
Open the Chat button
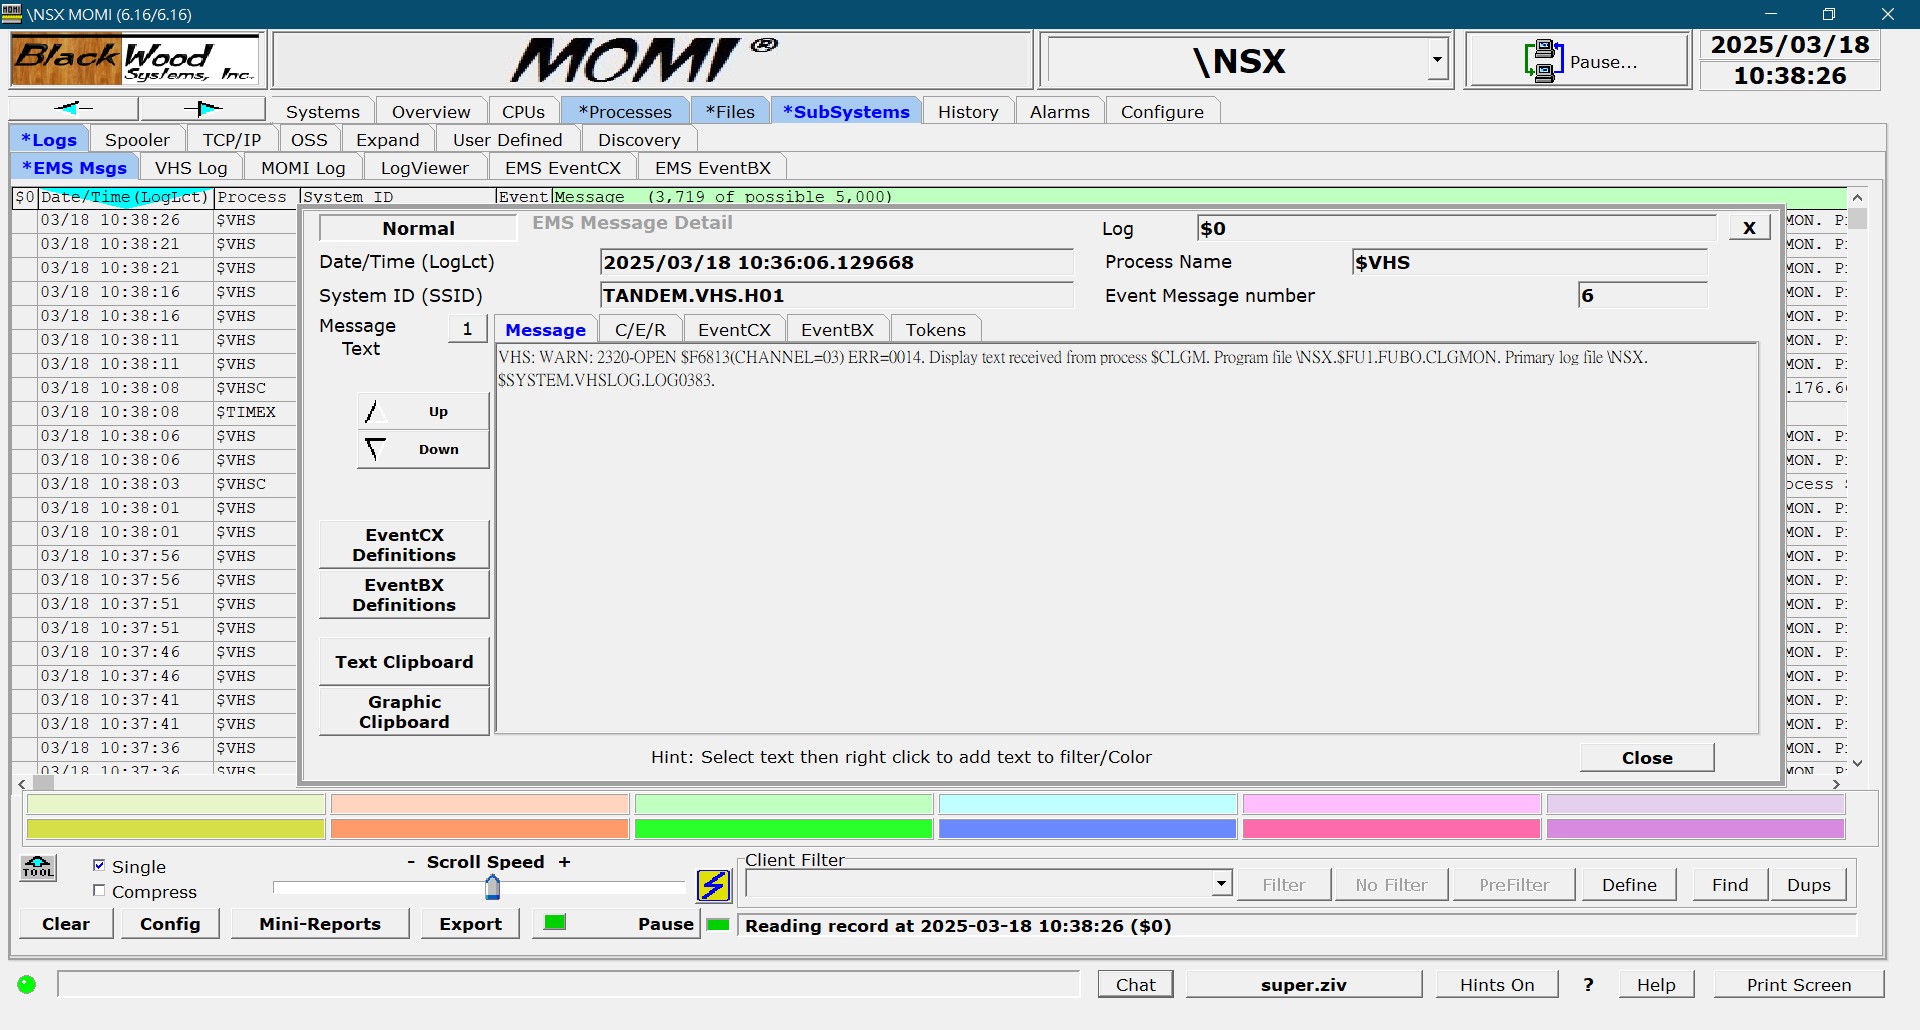click(1135, 984)
